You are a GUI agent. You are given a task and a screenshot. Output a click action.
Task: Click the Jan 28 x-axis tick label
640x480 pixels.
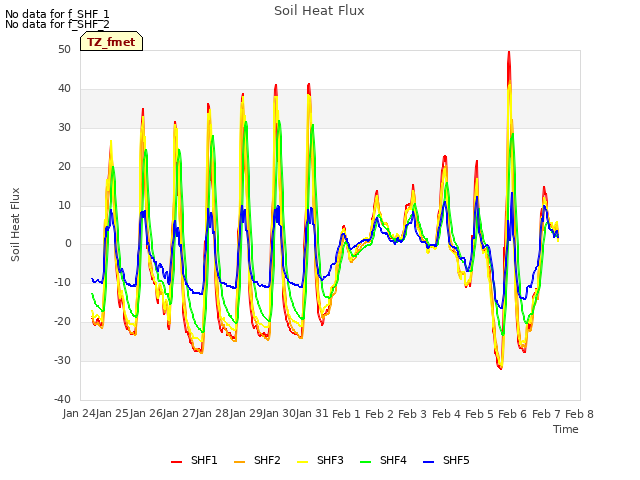pyautogui.click(x=212, y=413)
